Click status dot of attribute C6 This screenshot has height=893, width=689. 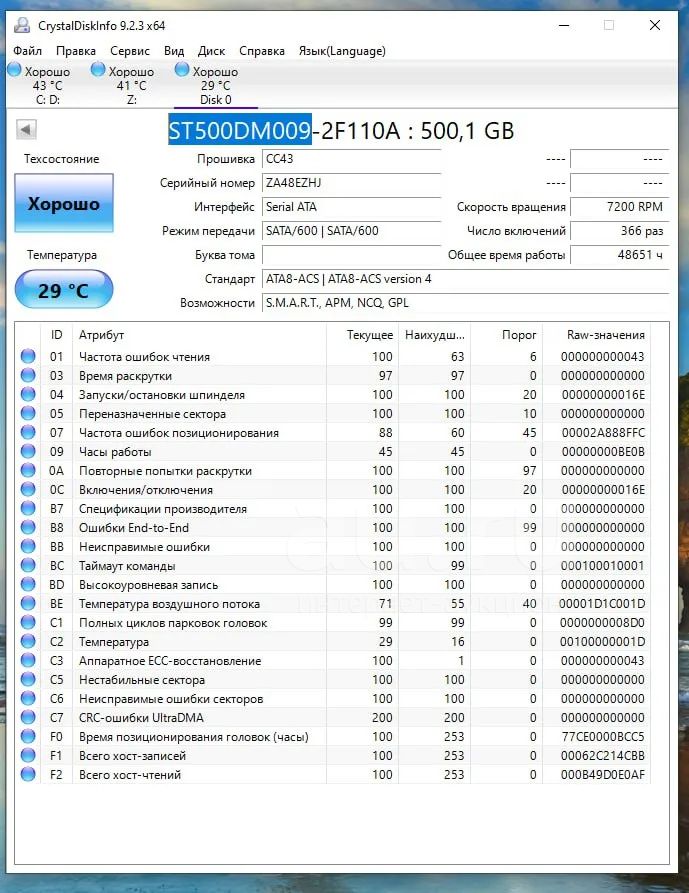(28, 698)
